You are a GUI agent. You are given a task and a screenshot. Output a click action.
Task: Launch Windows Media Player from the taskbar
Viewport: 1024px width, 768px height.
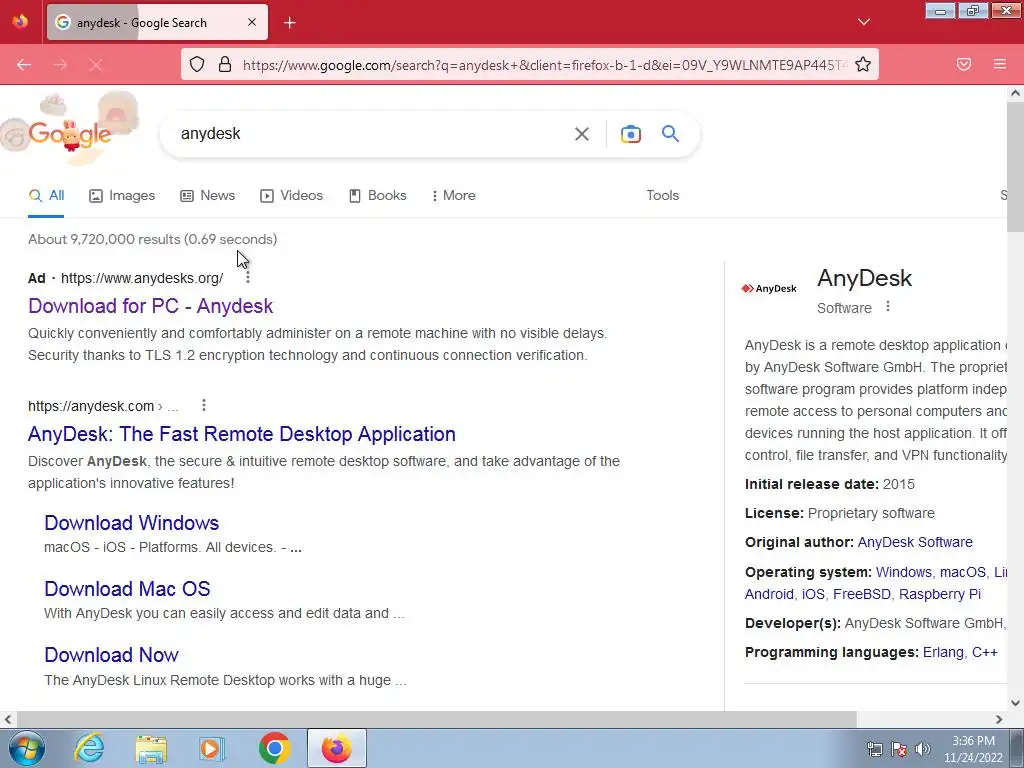click(212, 748)
